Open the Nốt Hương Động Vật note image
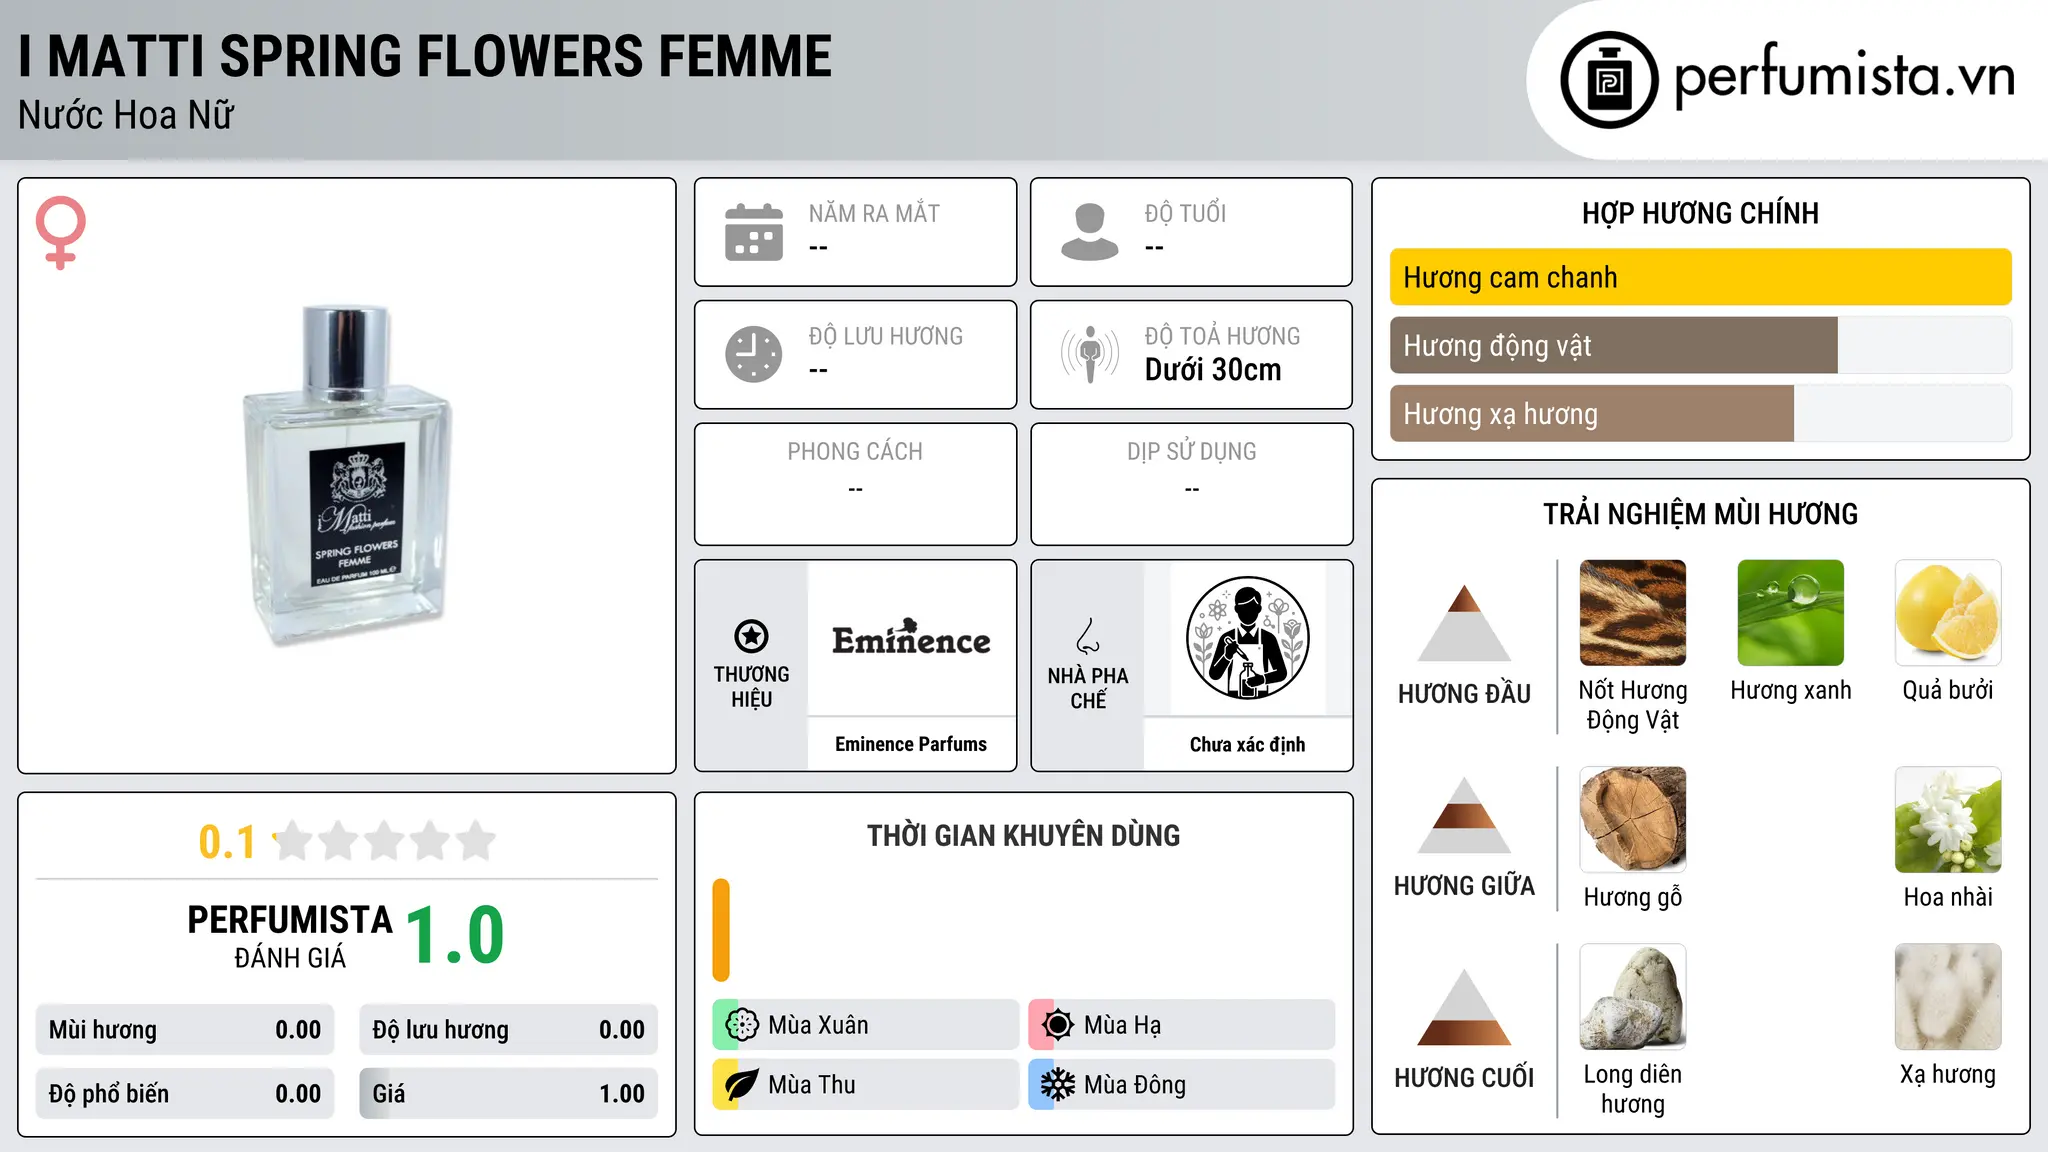Screen dimensions: 2048x1152 click(1633, 613)
